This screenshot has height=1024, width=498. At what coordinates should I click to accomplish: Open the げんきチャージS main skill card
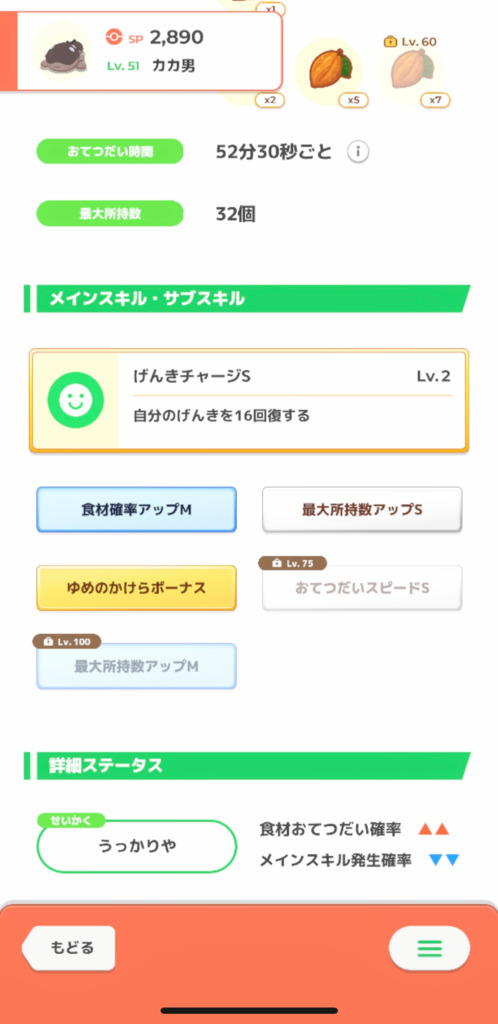[x=249, y=400]
